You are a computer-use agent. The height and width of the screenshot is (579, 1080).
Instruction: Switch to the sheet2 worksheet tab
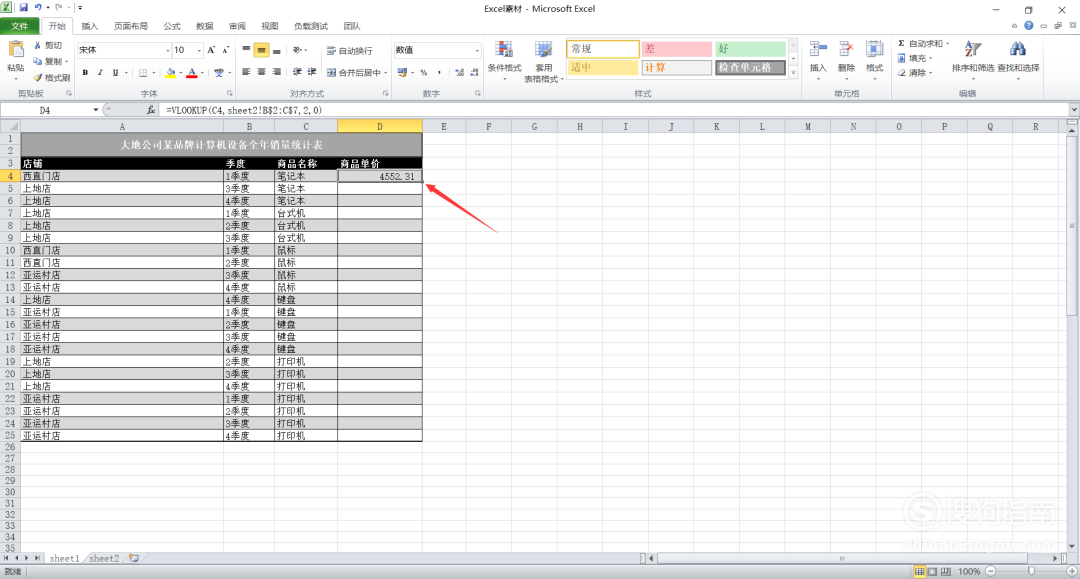pos(104,558)
